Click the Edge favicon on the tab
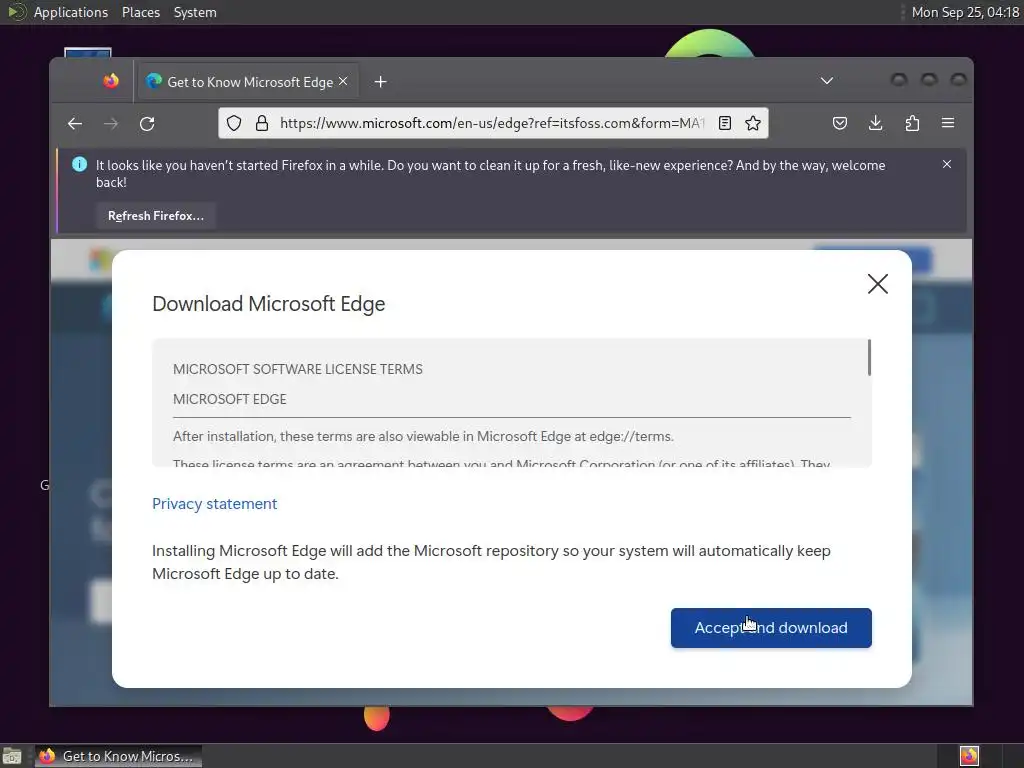Image resolution: width=1024 pixels, height=768 pixels. tap(154, 81)
